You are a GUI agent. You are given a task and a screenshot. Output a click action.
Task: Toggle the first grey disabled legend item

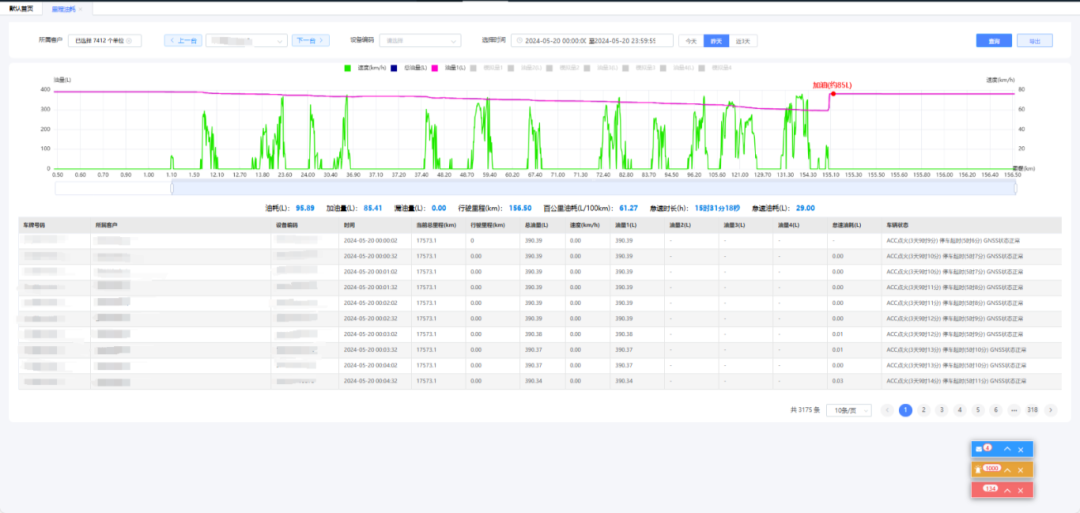pyautogui.click(x=486, y=67)
